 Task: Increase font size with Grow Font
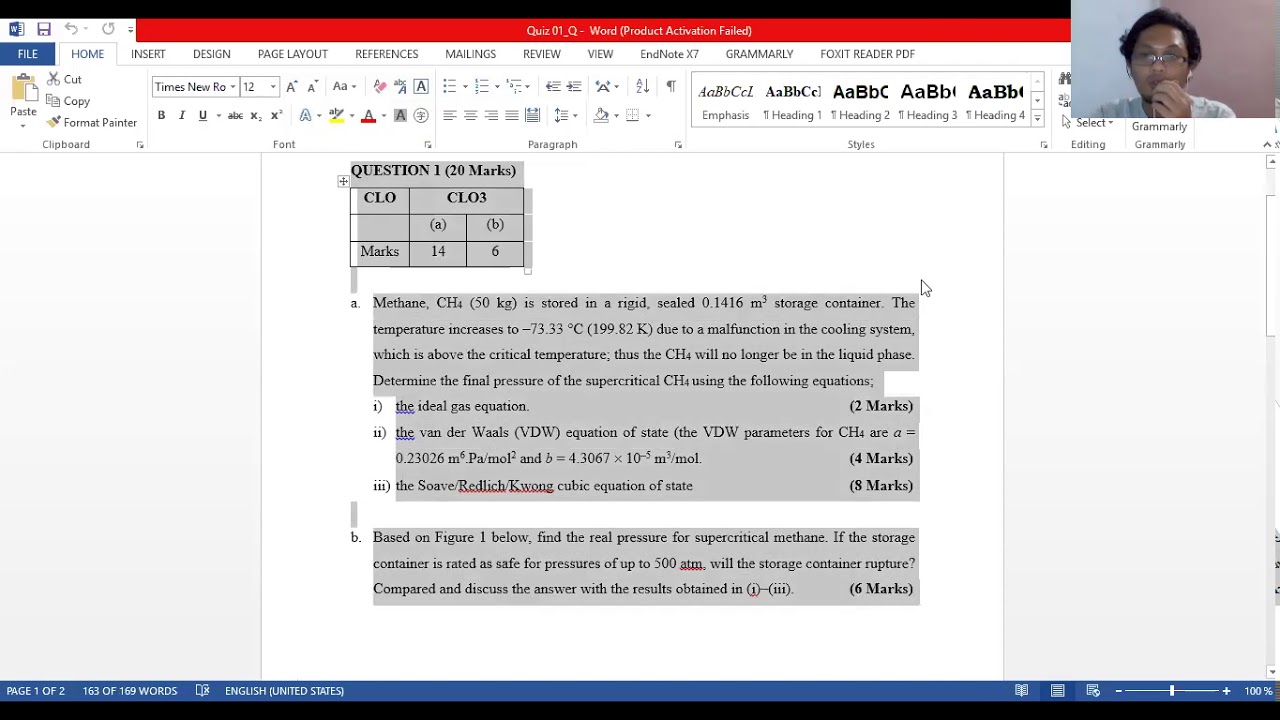pyautogui.click(x=291, y=87)
